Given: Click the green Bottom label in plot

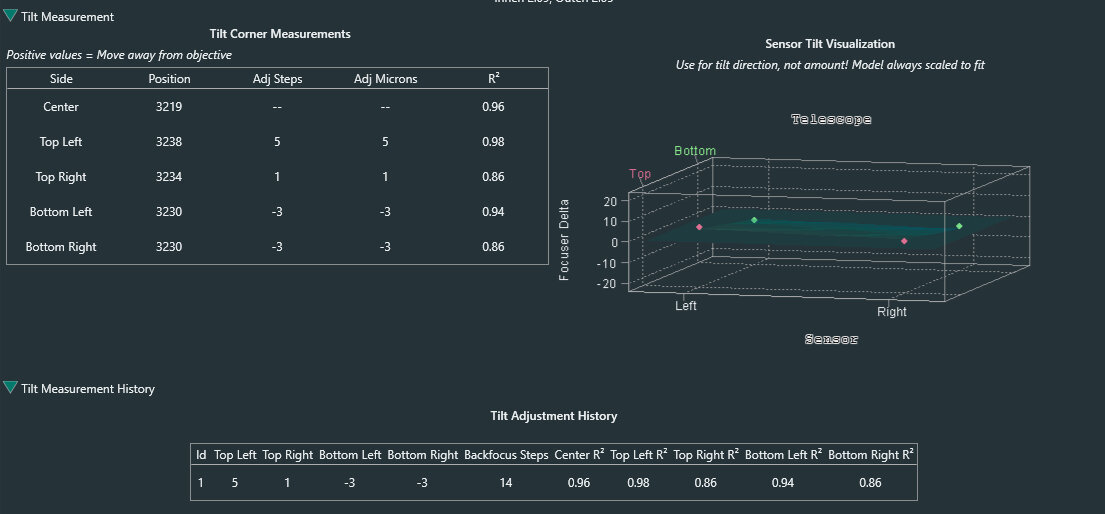Looking at the screenshot, I should pyautogui.click(x=695, y=151).
